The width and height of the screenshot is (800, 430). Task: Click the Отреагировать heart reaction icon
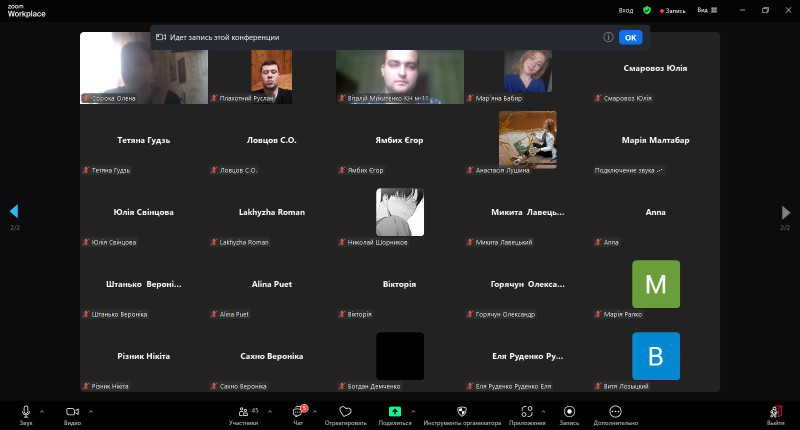point(346,411)
